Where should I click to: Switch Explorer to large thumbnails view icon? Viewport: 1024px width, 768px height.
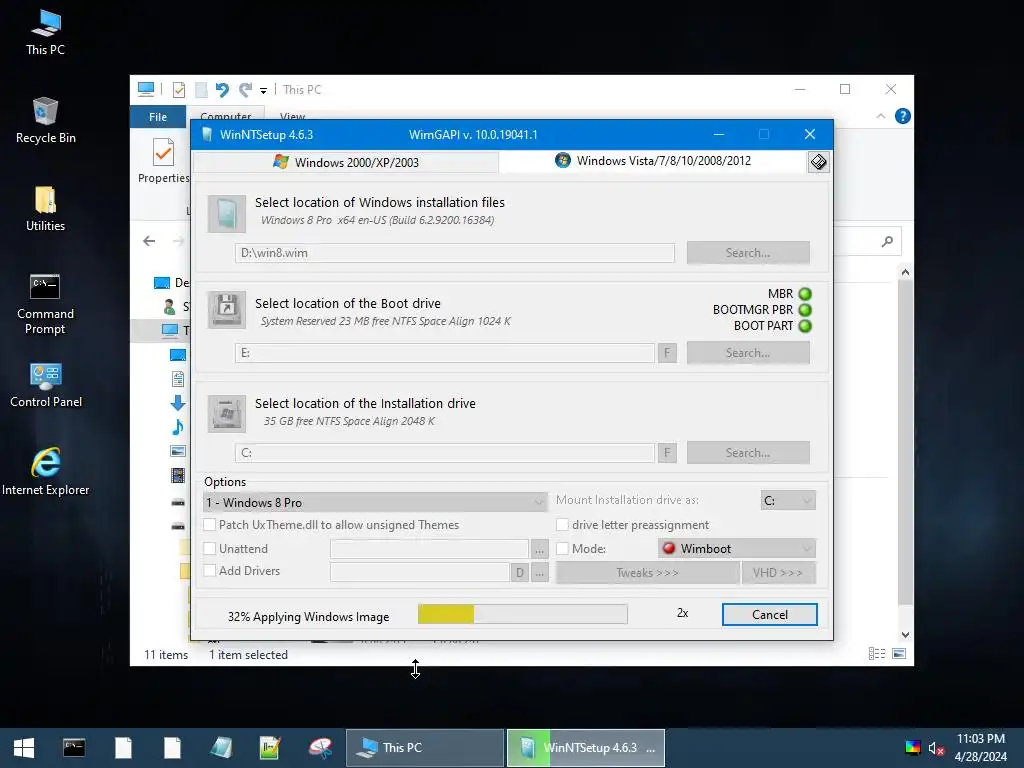point(899,654)
